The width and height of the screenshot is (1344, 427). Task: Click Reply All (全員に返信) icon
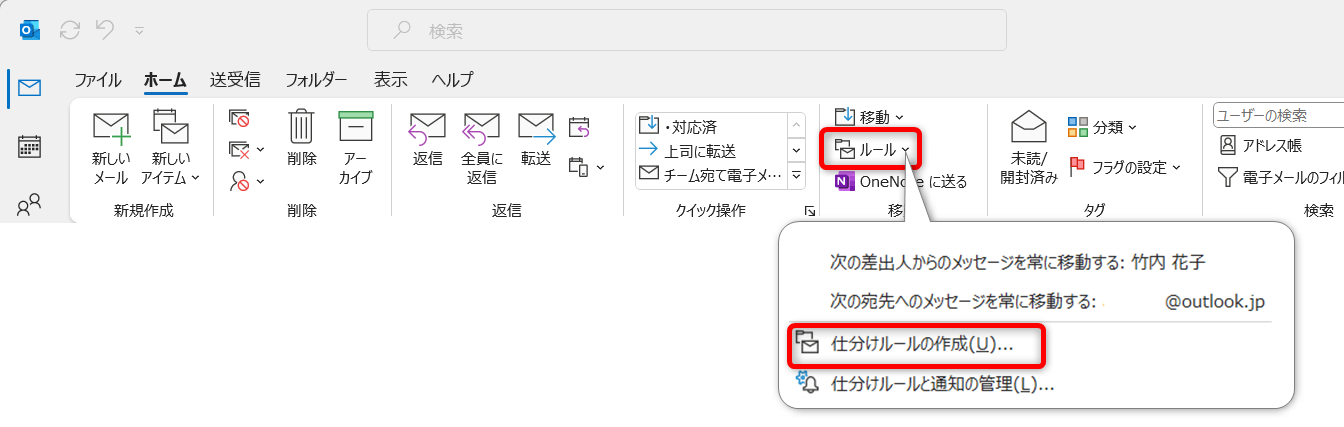tap(481, 128)
